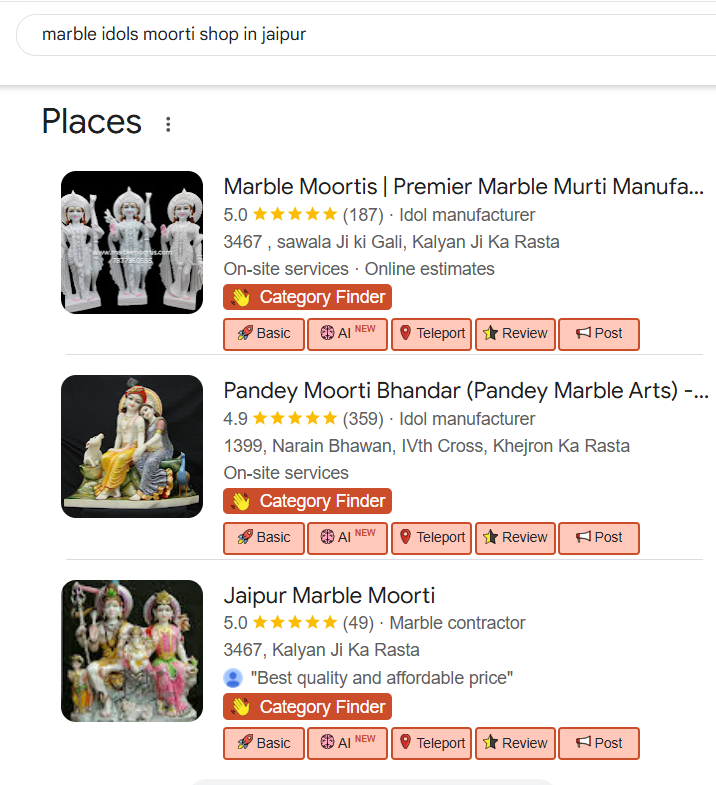Image resolution: width=716 pixels, height=785 pixels.
Task: Click the AI NEW button for Marble Moortis
Action: [x=347, y=334]
